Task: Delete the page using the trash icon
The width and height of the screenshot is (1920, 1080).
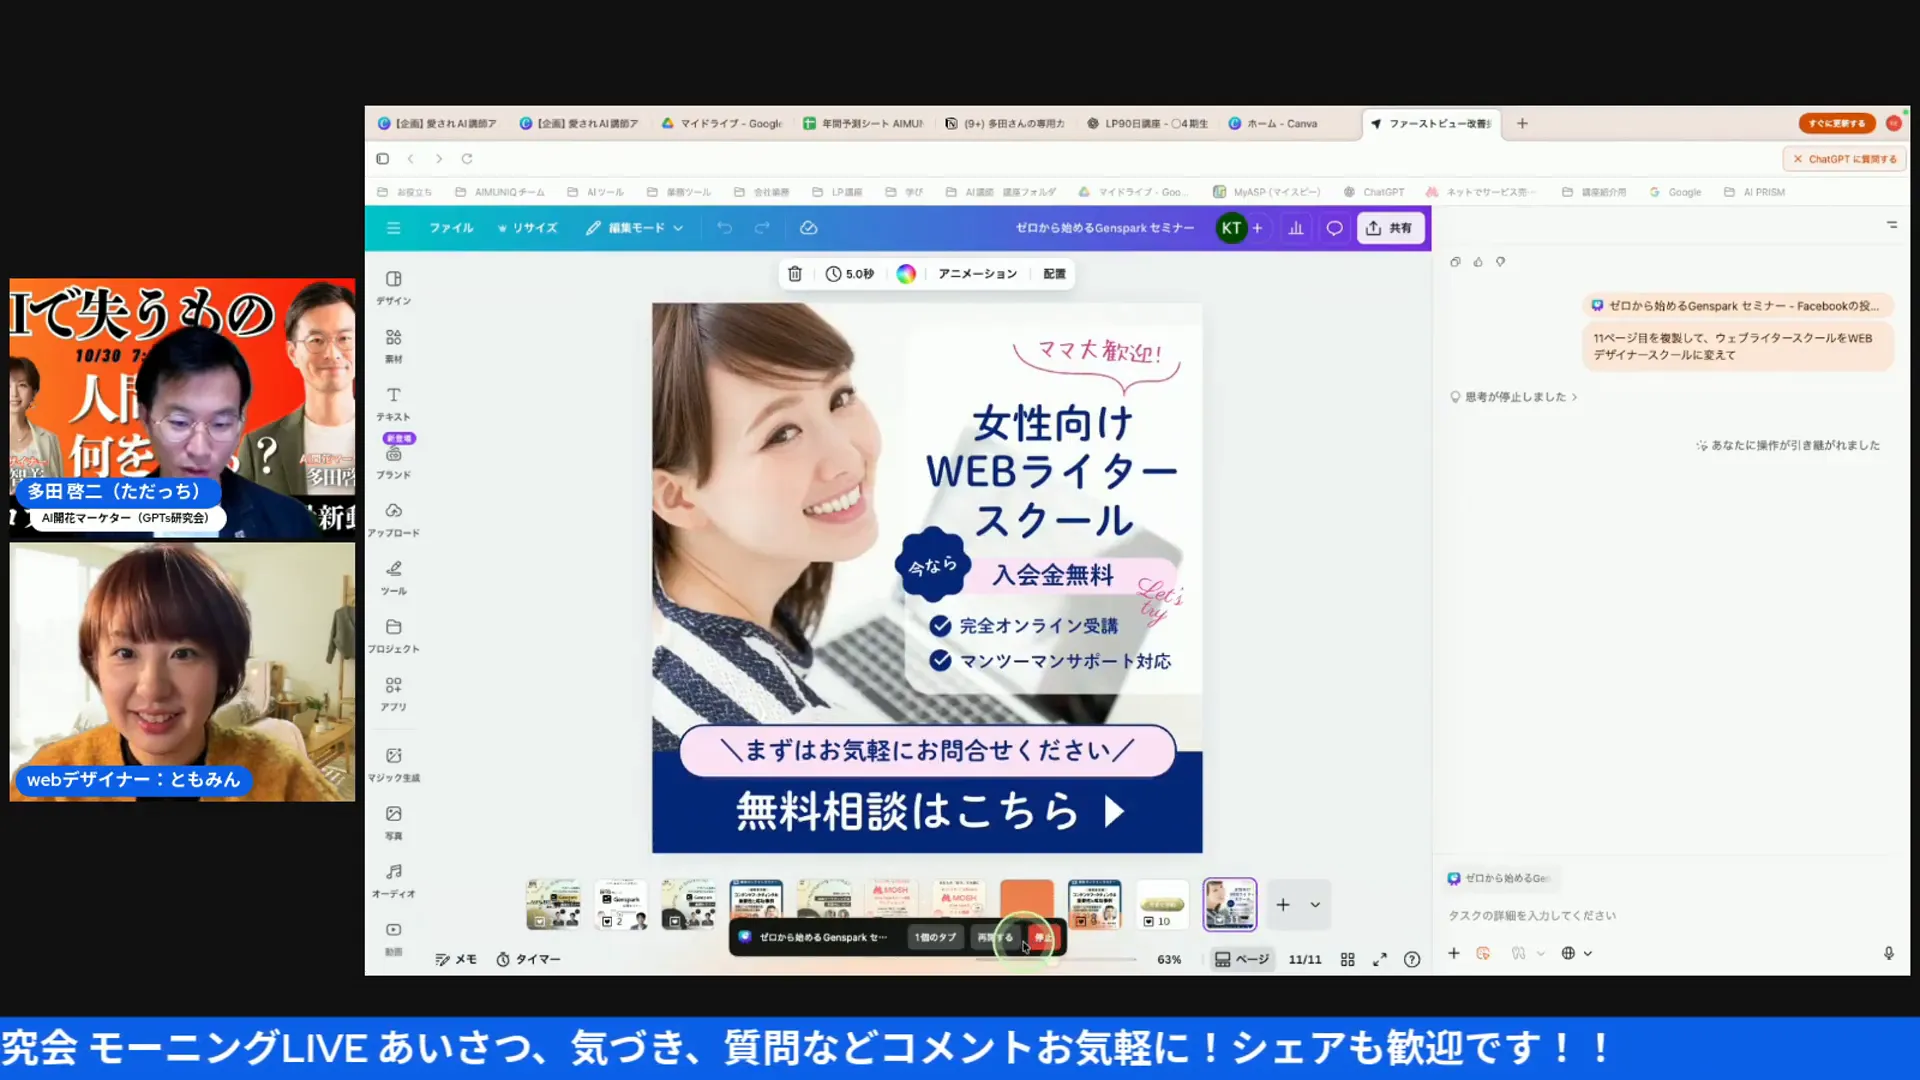Action: [795, 273]
